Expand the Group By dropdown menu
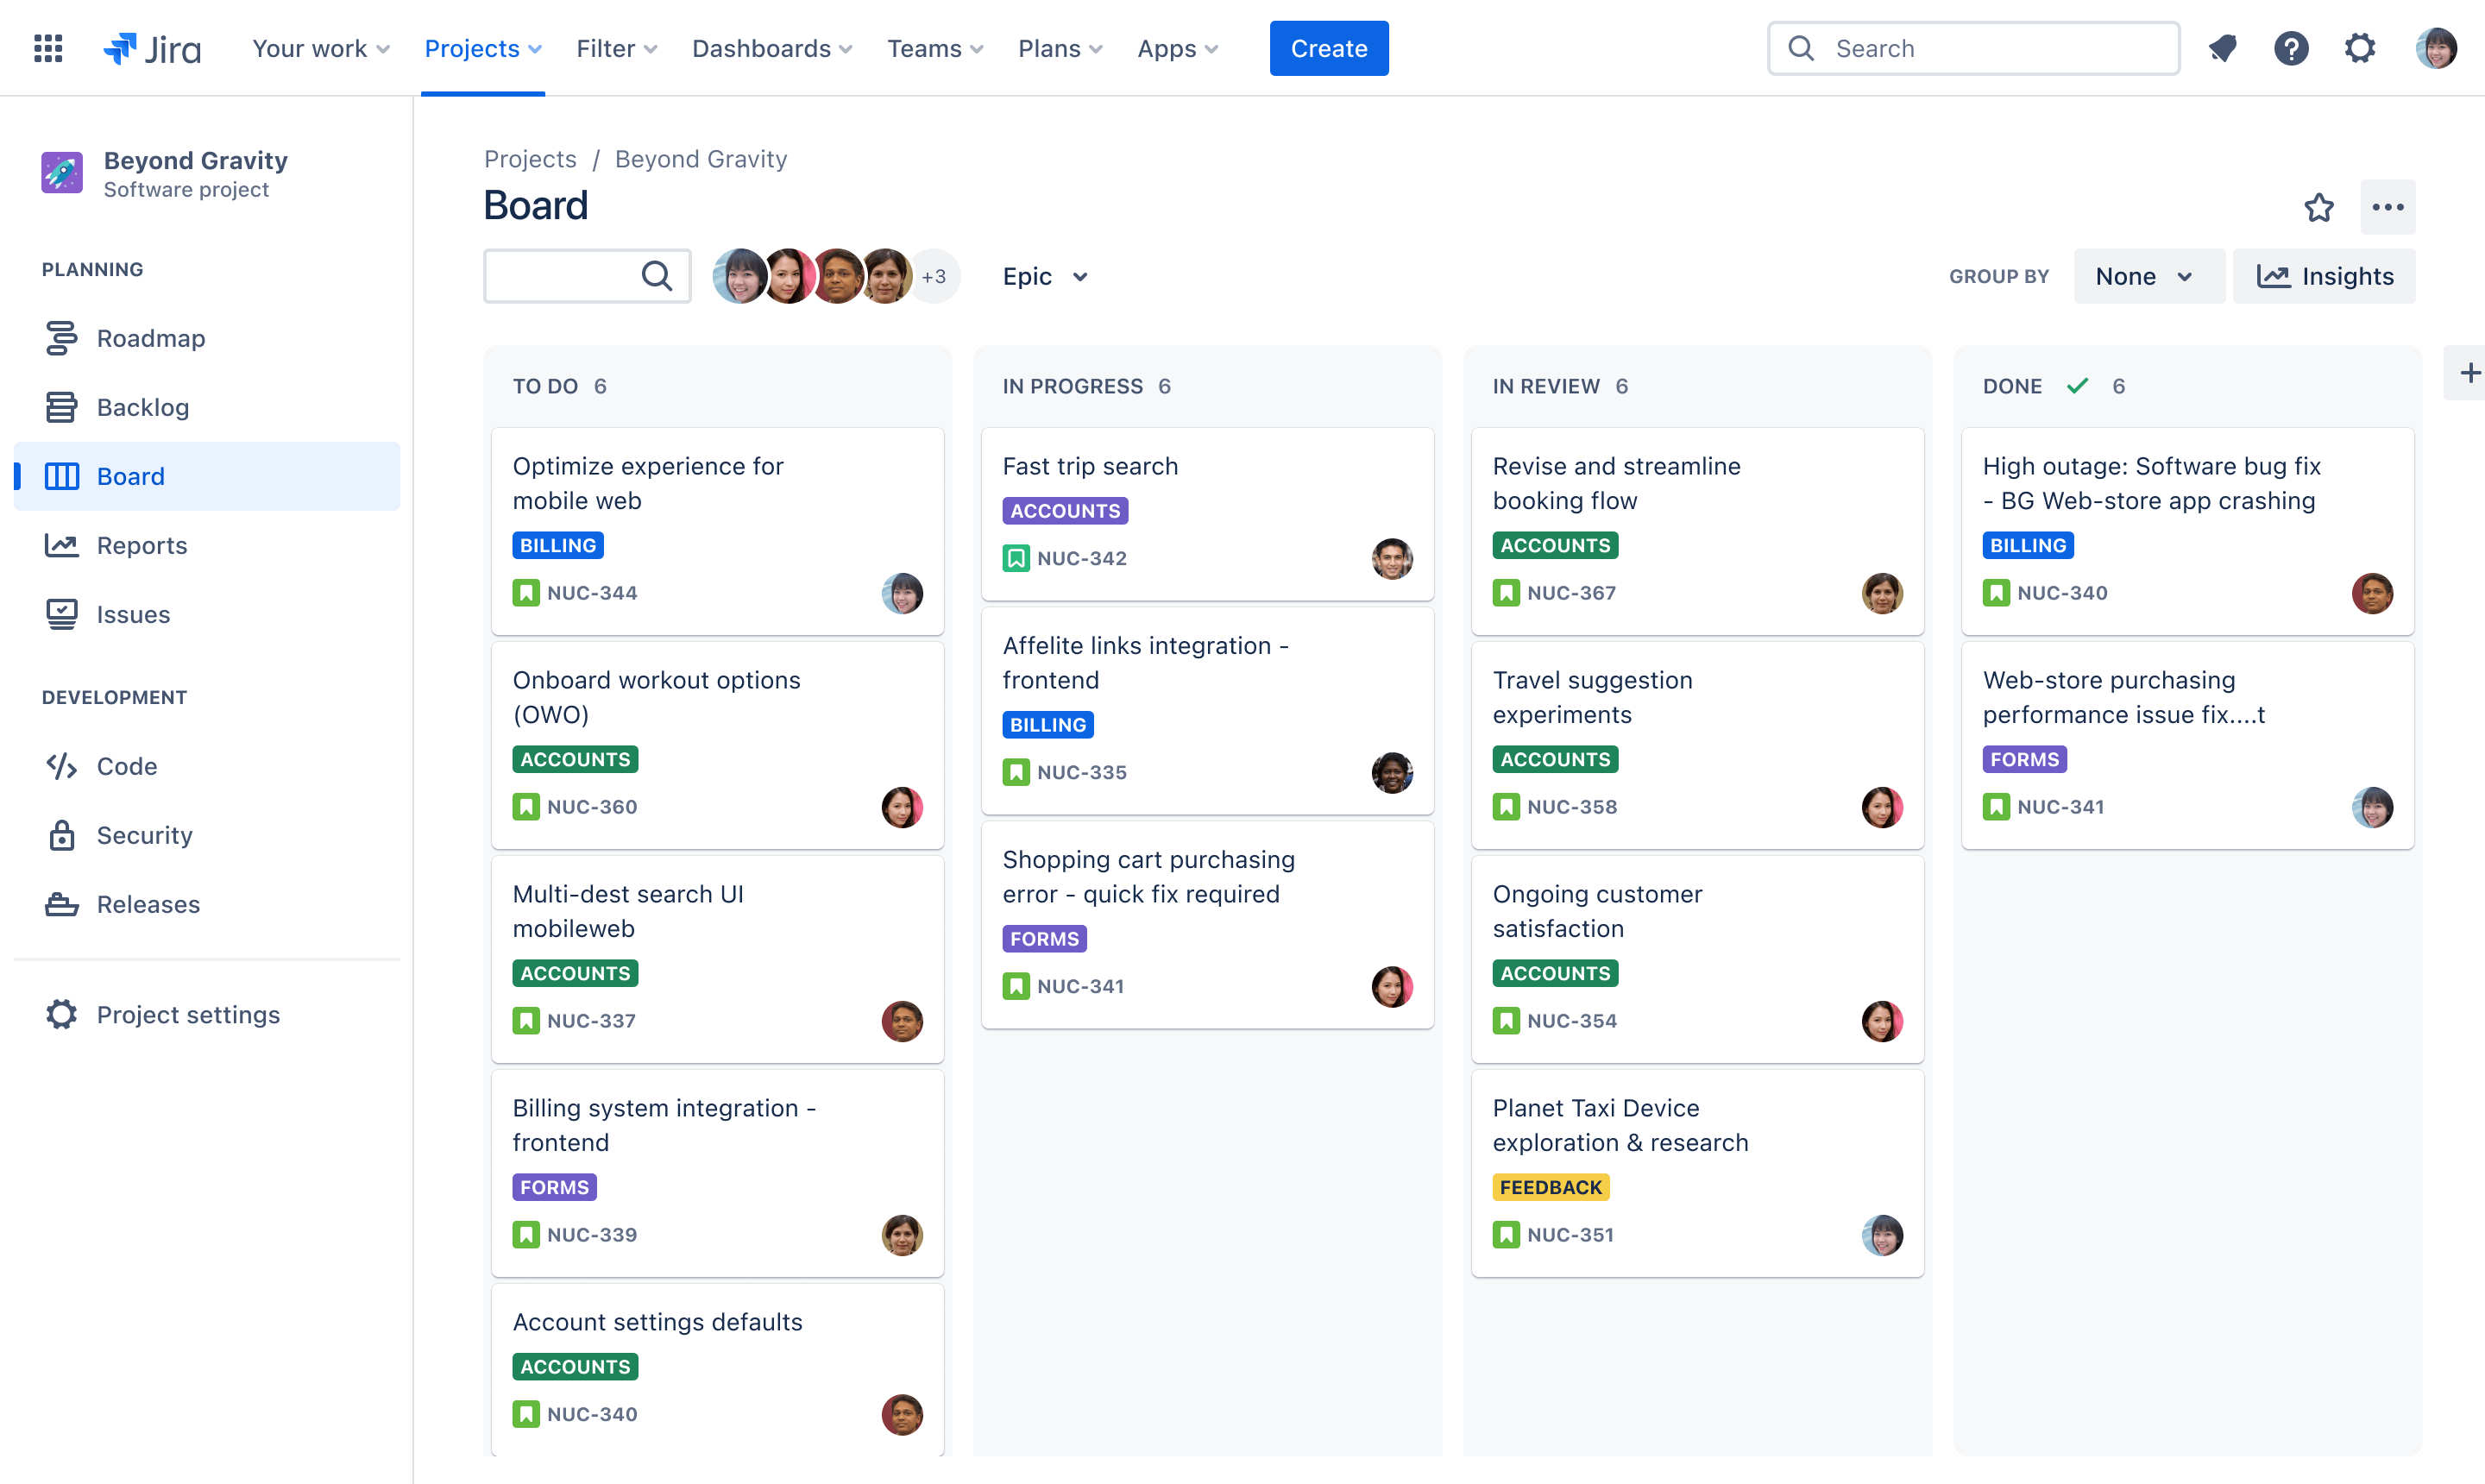The width and height of the screenshot is (2485, 1484). tap(2142, 275)
